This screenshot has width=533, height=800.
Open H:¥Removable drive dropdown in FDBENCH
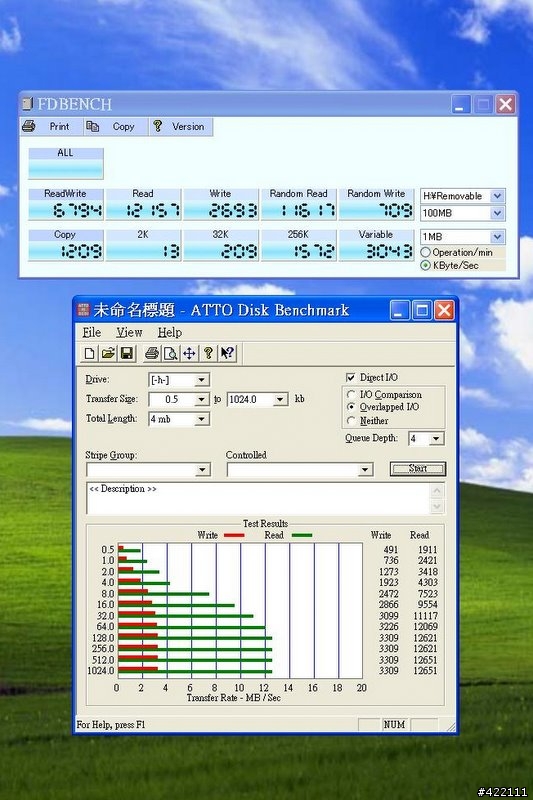497,196
